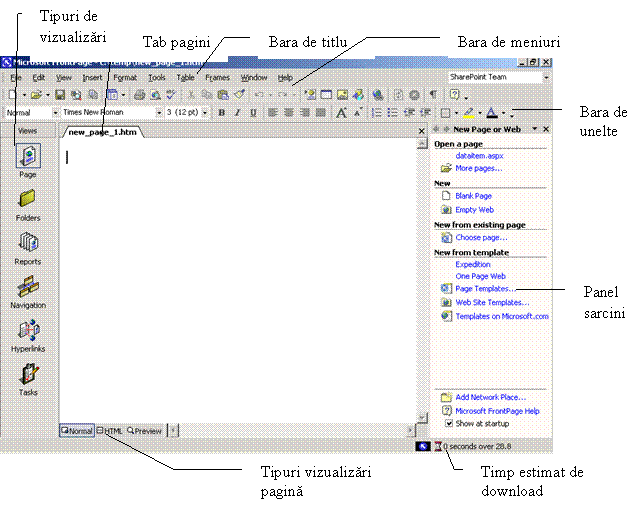This screenshot has height=508, width=643.
Task: Click the Bold formatting button
Action: [222, 113]
